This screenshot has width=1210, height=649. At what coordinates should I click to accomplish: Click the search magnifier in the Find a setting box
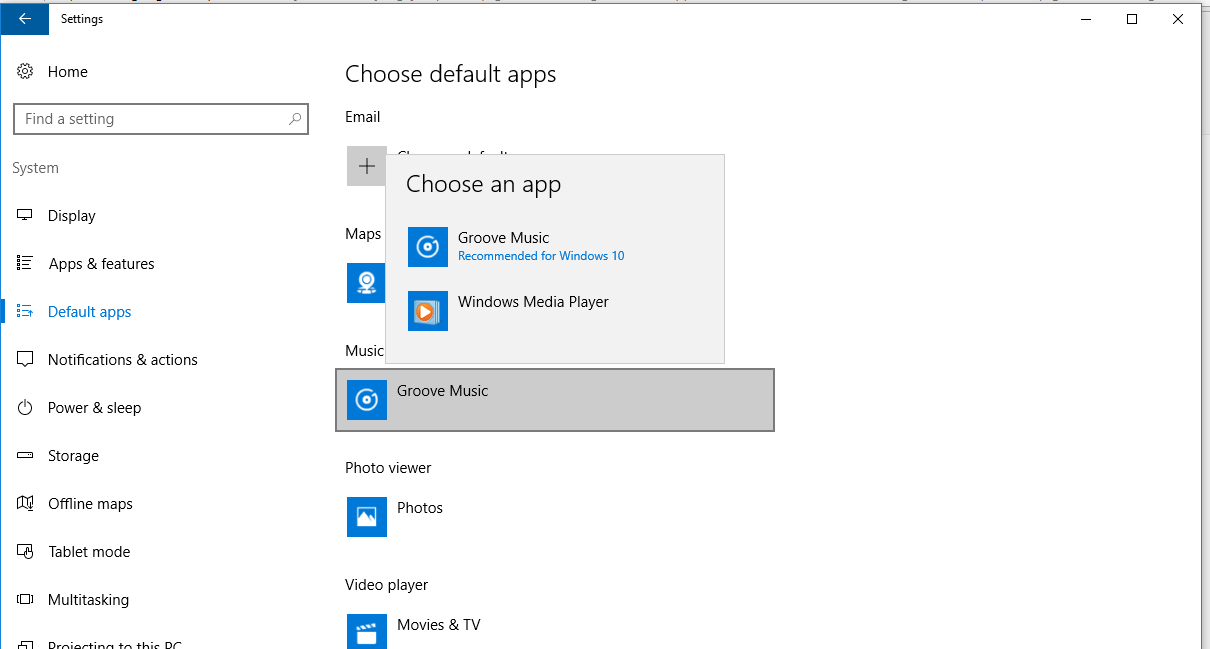295,119
